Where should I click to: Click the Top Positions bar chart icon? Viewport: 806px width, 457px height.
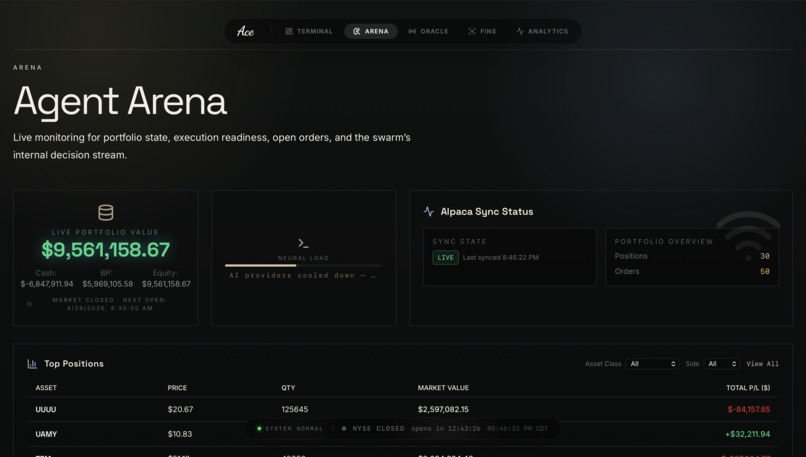[32, 364]
